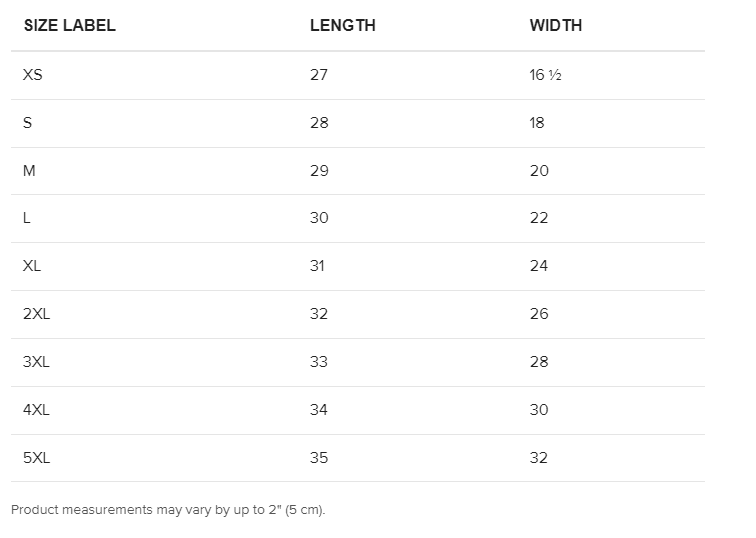
Task: Select the S size label
Action: [x=27, y=122]
